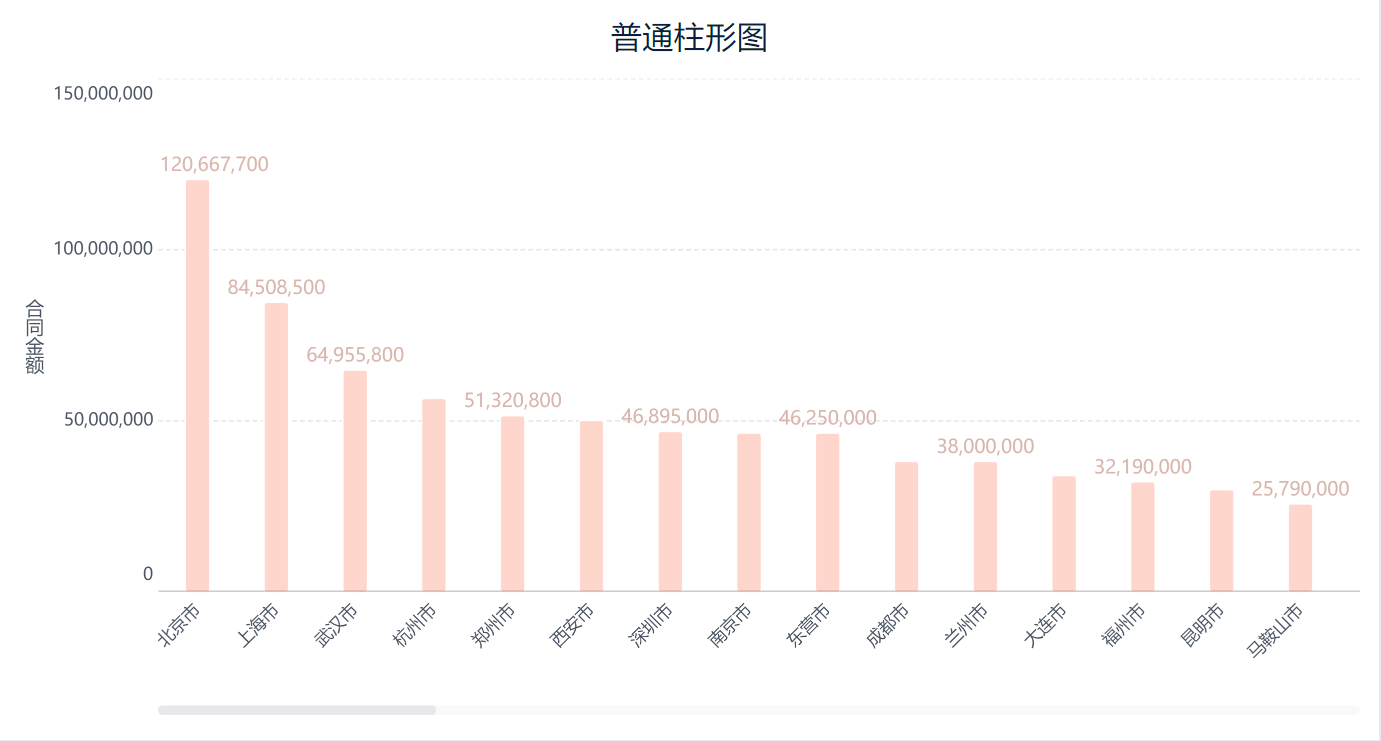This screenshot has width=1381, height=741.
Task: Click the 150,000,000 y-axis tick label
Action: pos(103,93)
